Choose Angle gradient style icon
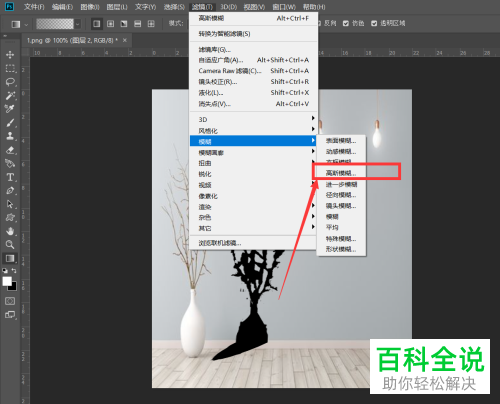This screenshot has width=500, height=404. (x=124, y=24)
